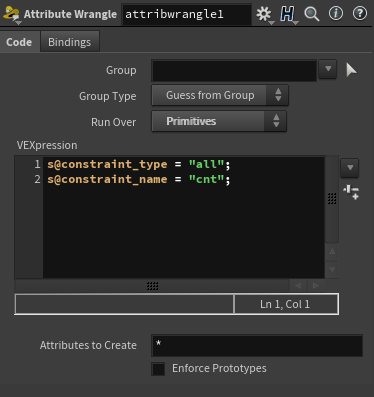Switch to the Code tab
This screenshot has width=374, height=397.
pos(19,42)
